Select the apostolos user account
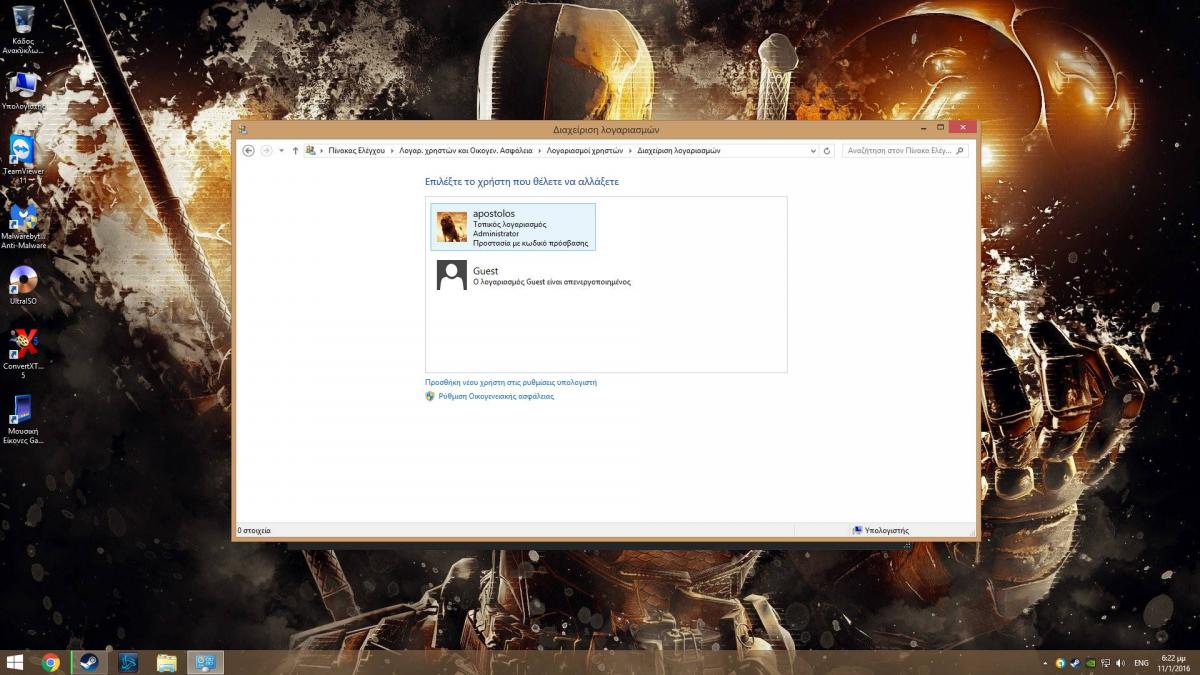Screen dimensions: 1200x675 pyautogui.click(x=513, y=227)
